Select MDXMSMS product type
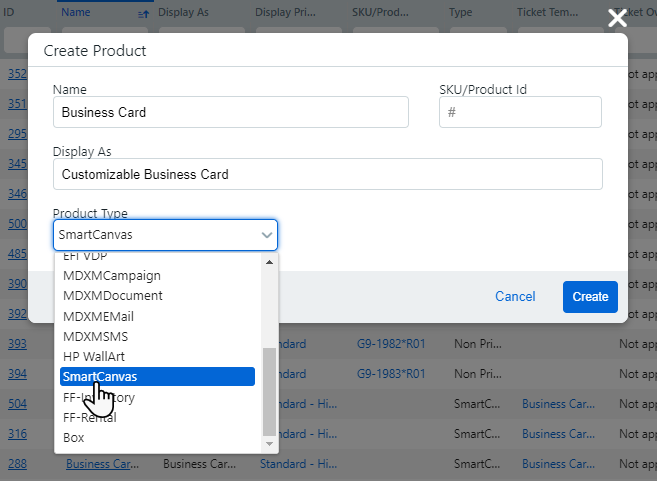Screen dimensions: 657x481 [95, 336]
